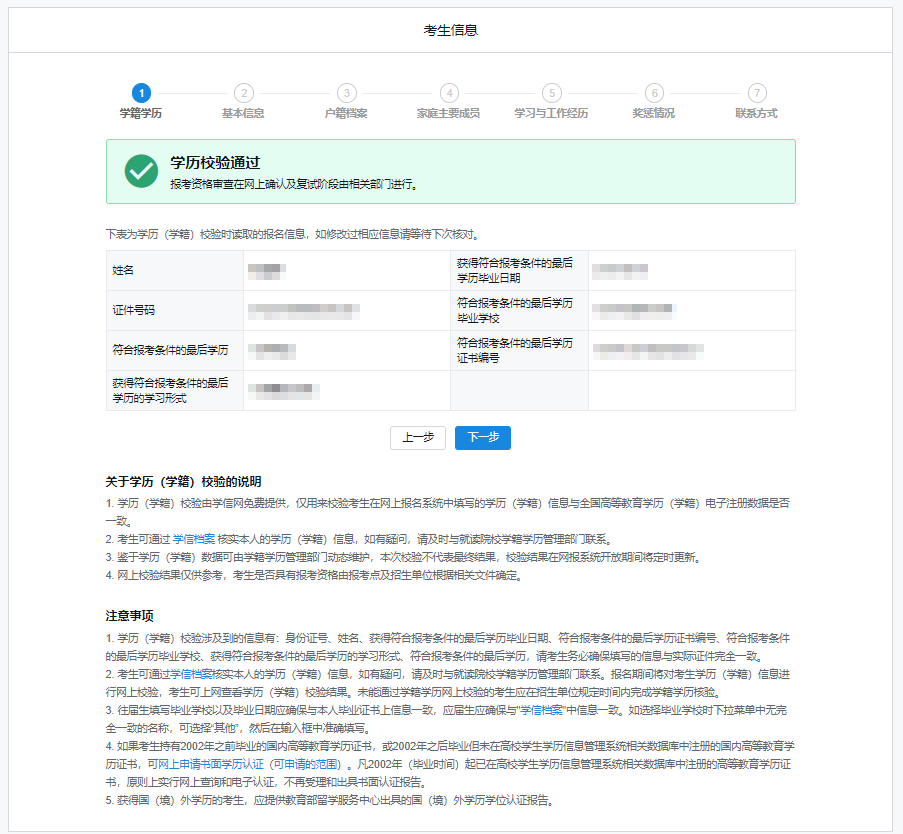Click the step 6 奖惩情况 circle
Image resolution: width=903 pixels, height=834 pixels.
(654, 93)
